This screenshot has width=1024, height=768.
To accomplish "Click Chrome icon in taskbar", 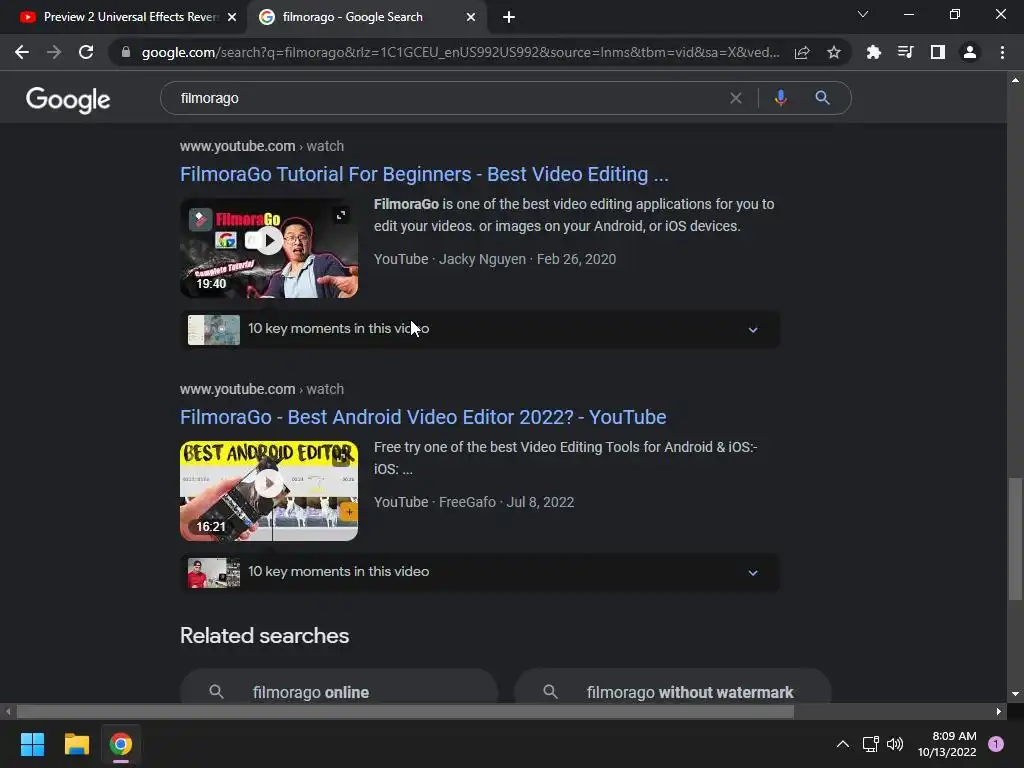I will click(121, 744).
